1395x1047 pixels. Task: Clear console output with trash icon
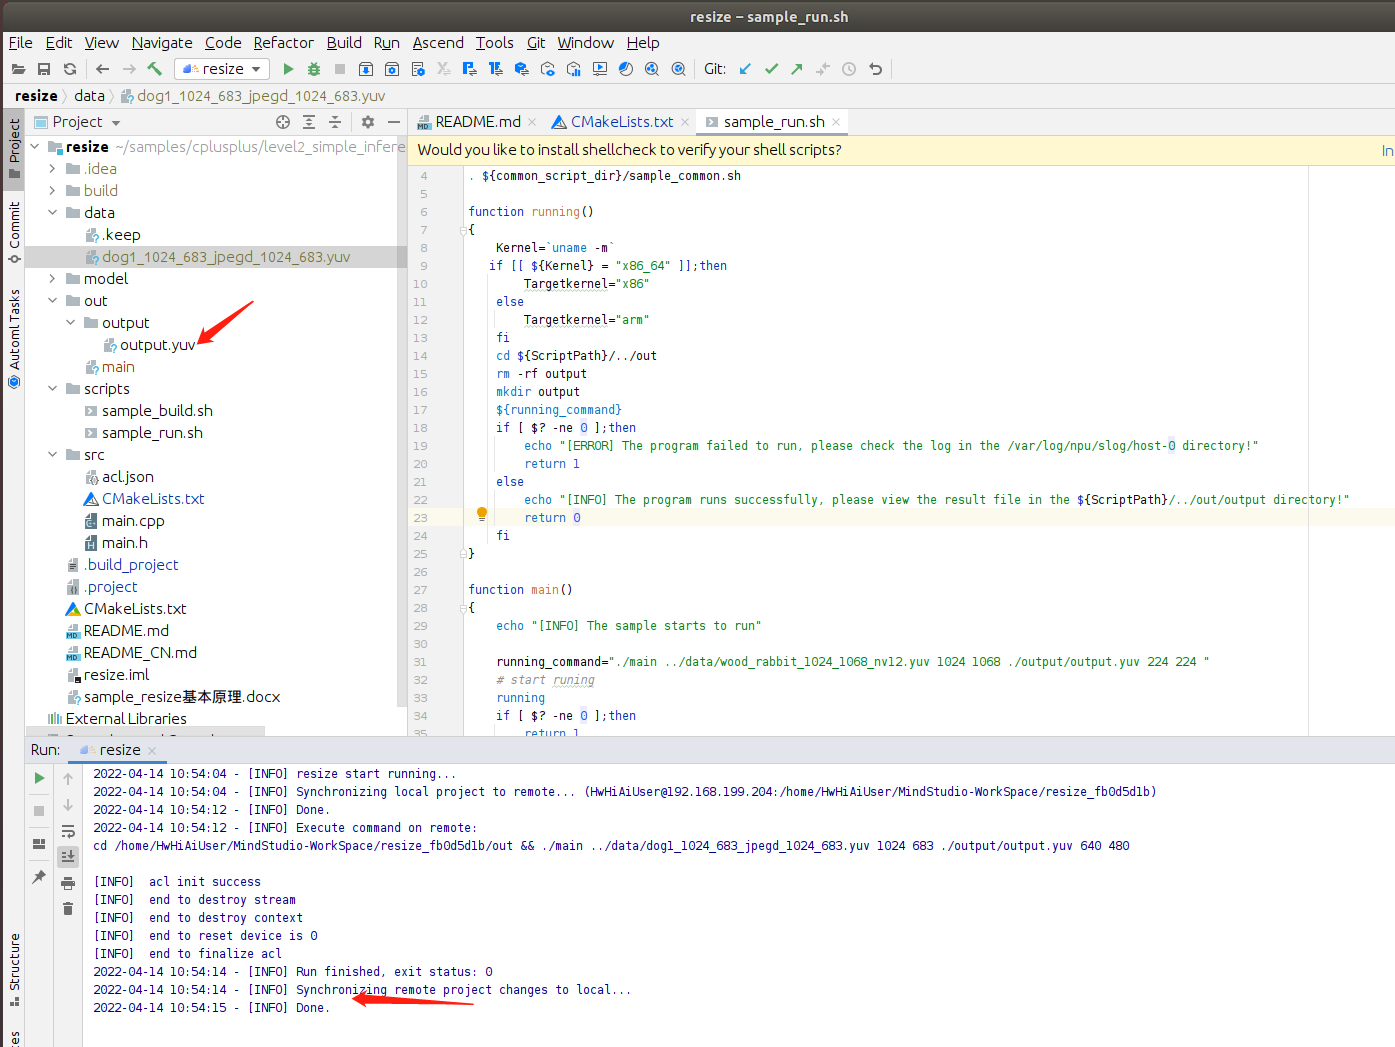pos(68,908)
